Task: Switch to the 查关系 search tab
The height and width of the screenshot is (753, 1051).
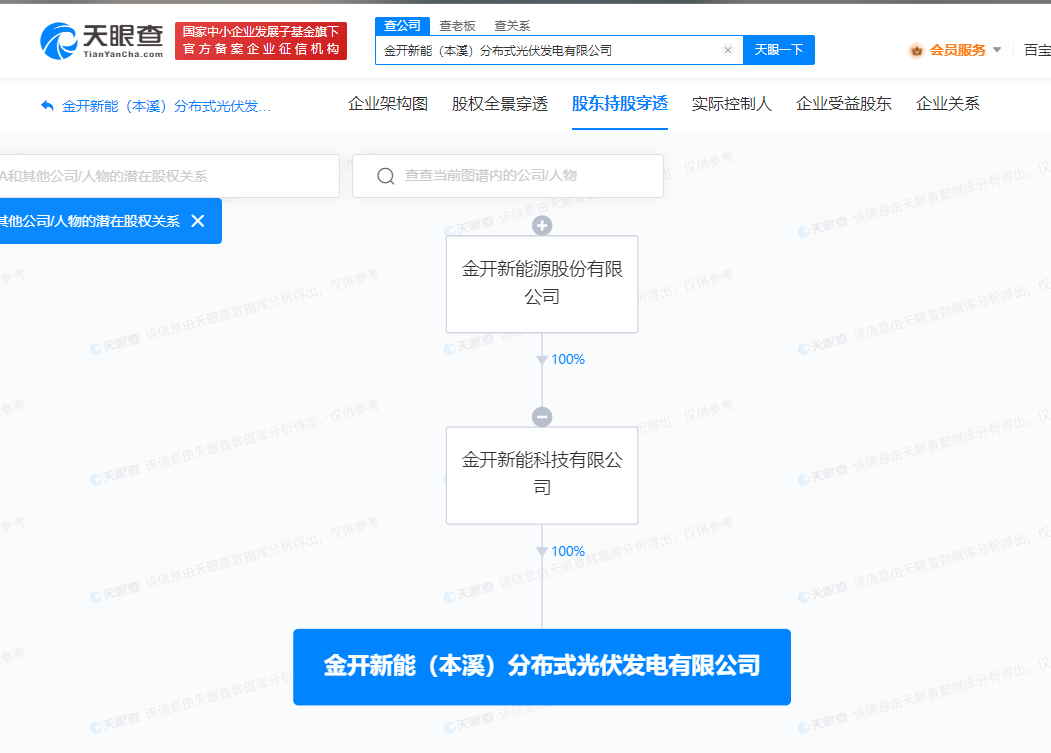Action: pos(512,25)
